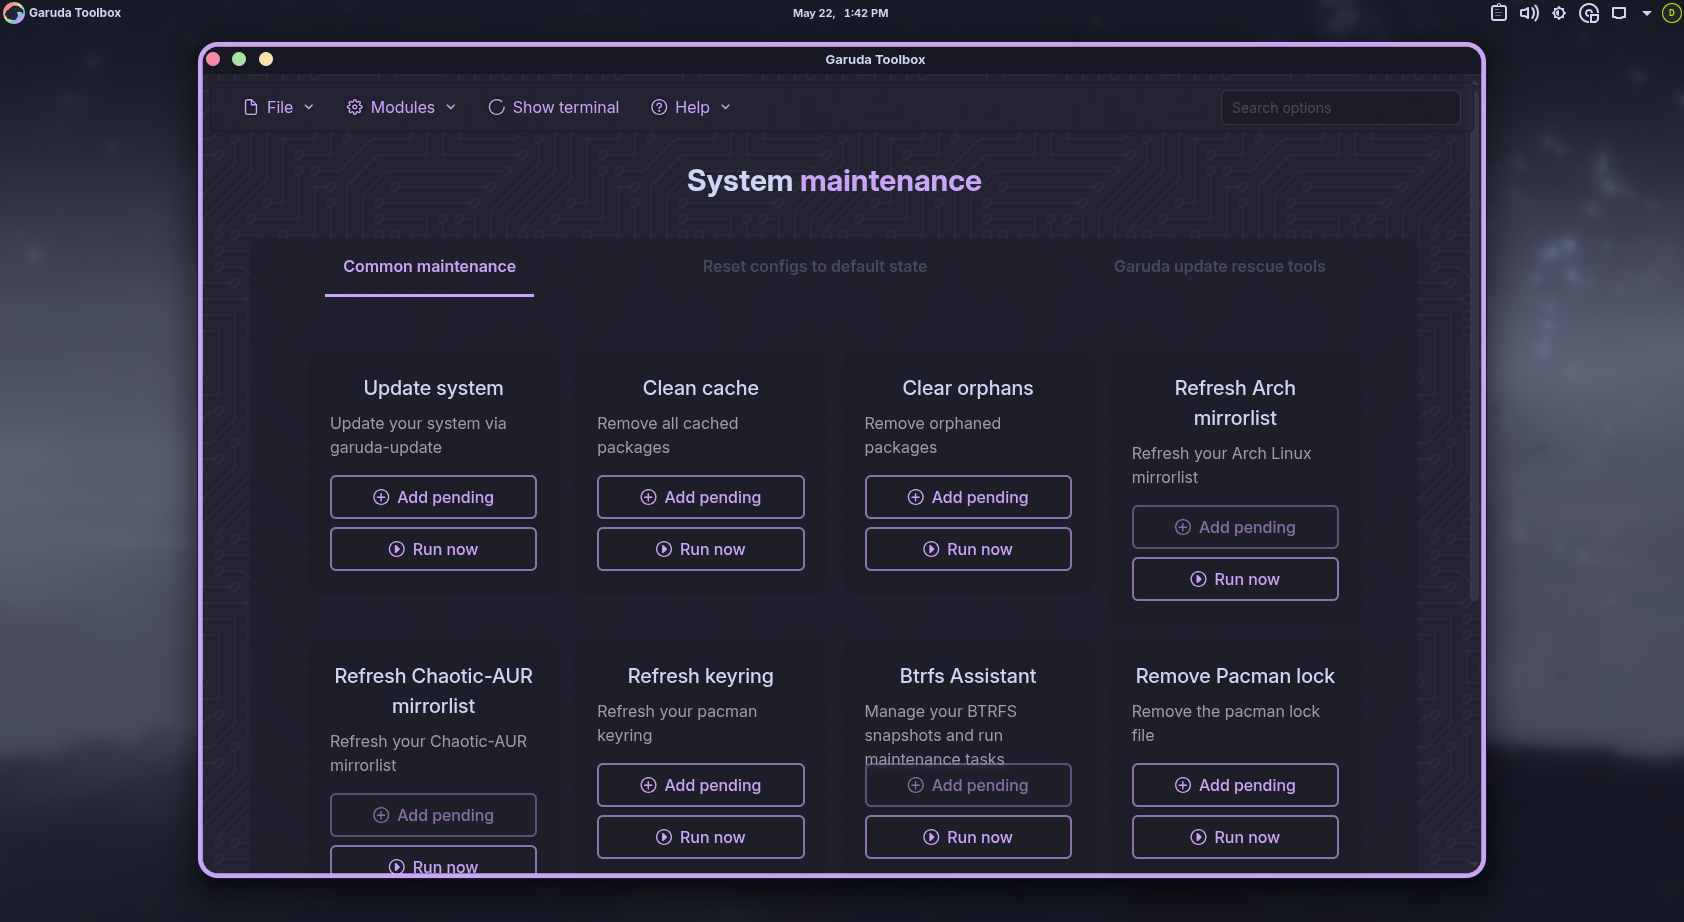
Task: Click plus icon in Btrfs Assistant Add pending
Action: (x=915, y=785)
